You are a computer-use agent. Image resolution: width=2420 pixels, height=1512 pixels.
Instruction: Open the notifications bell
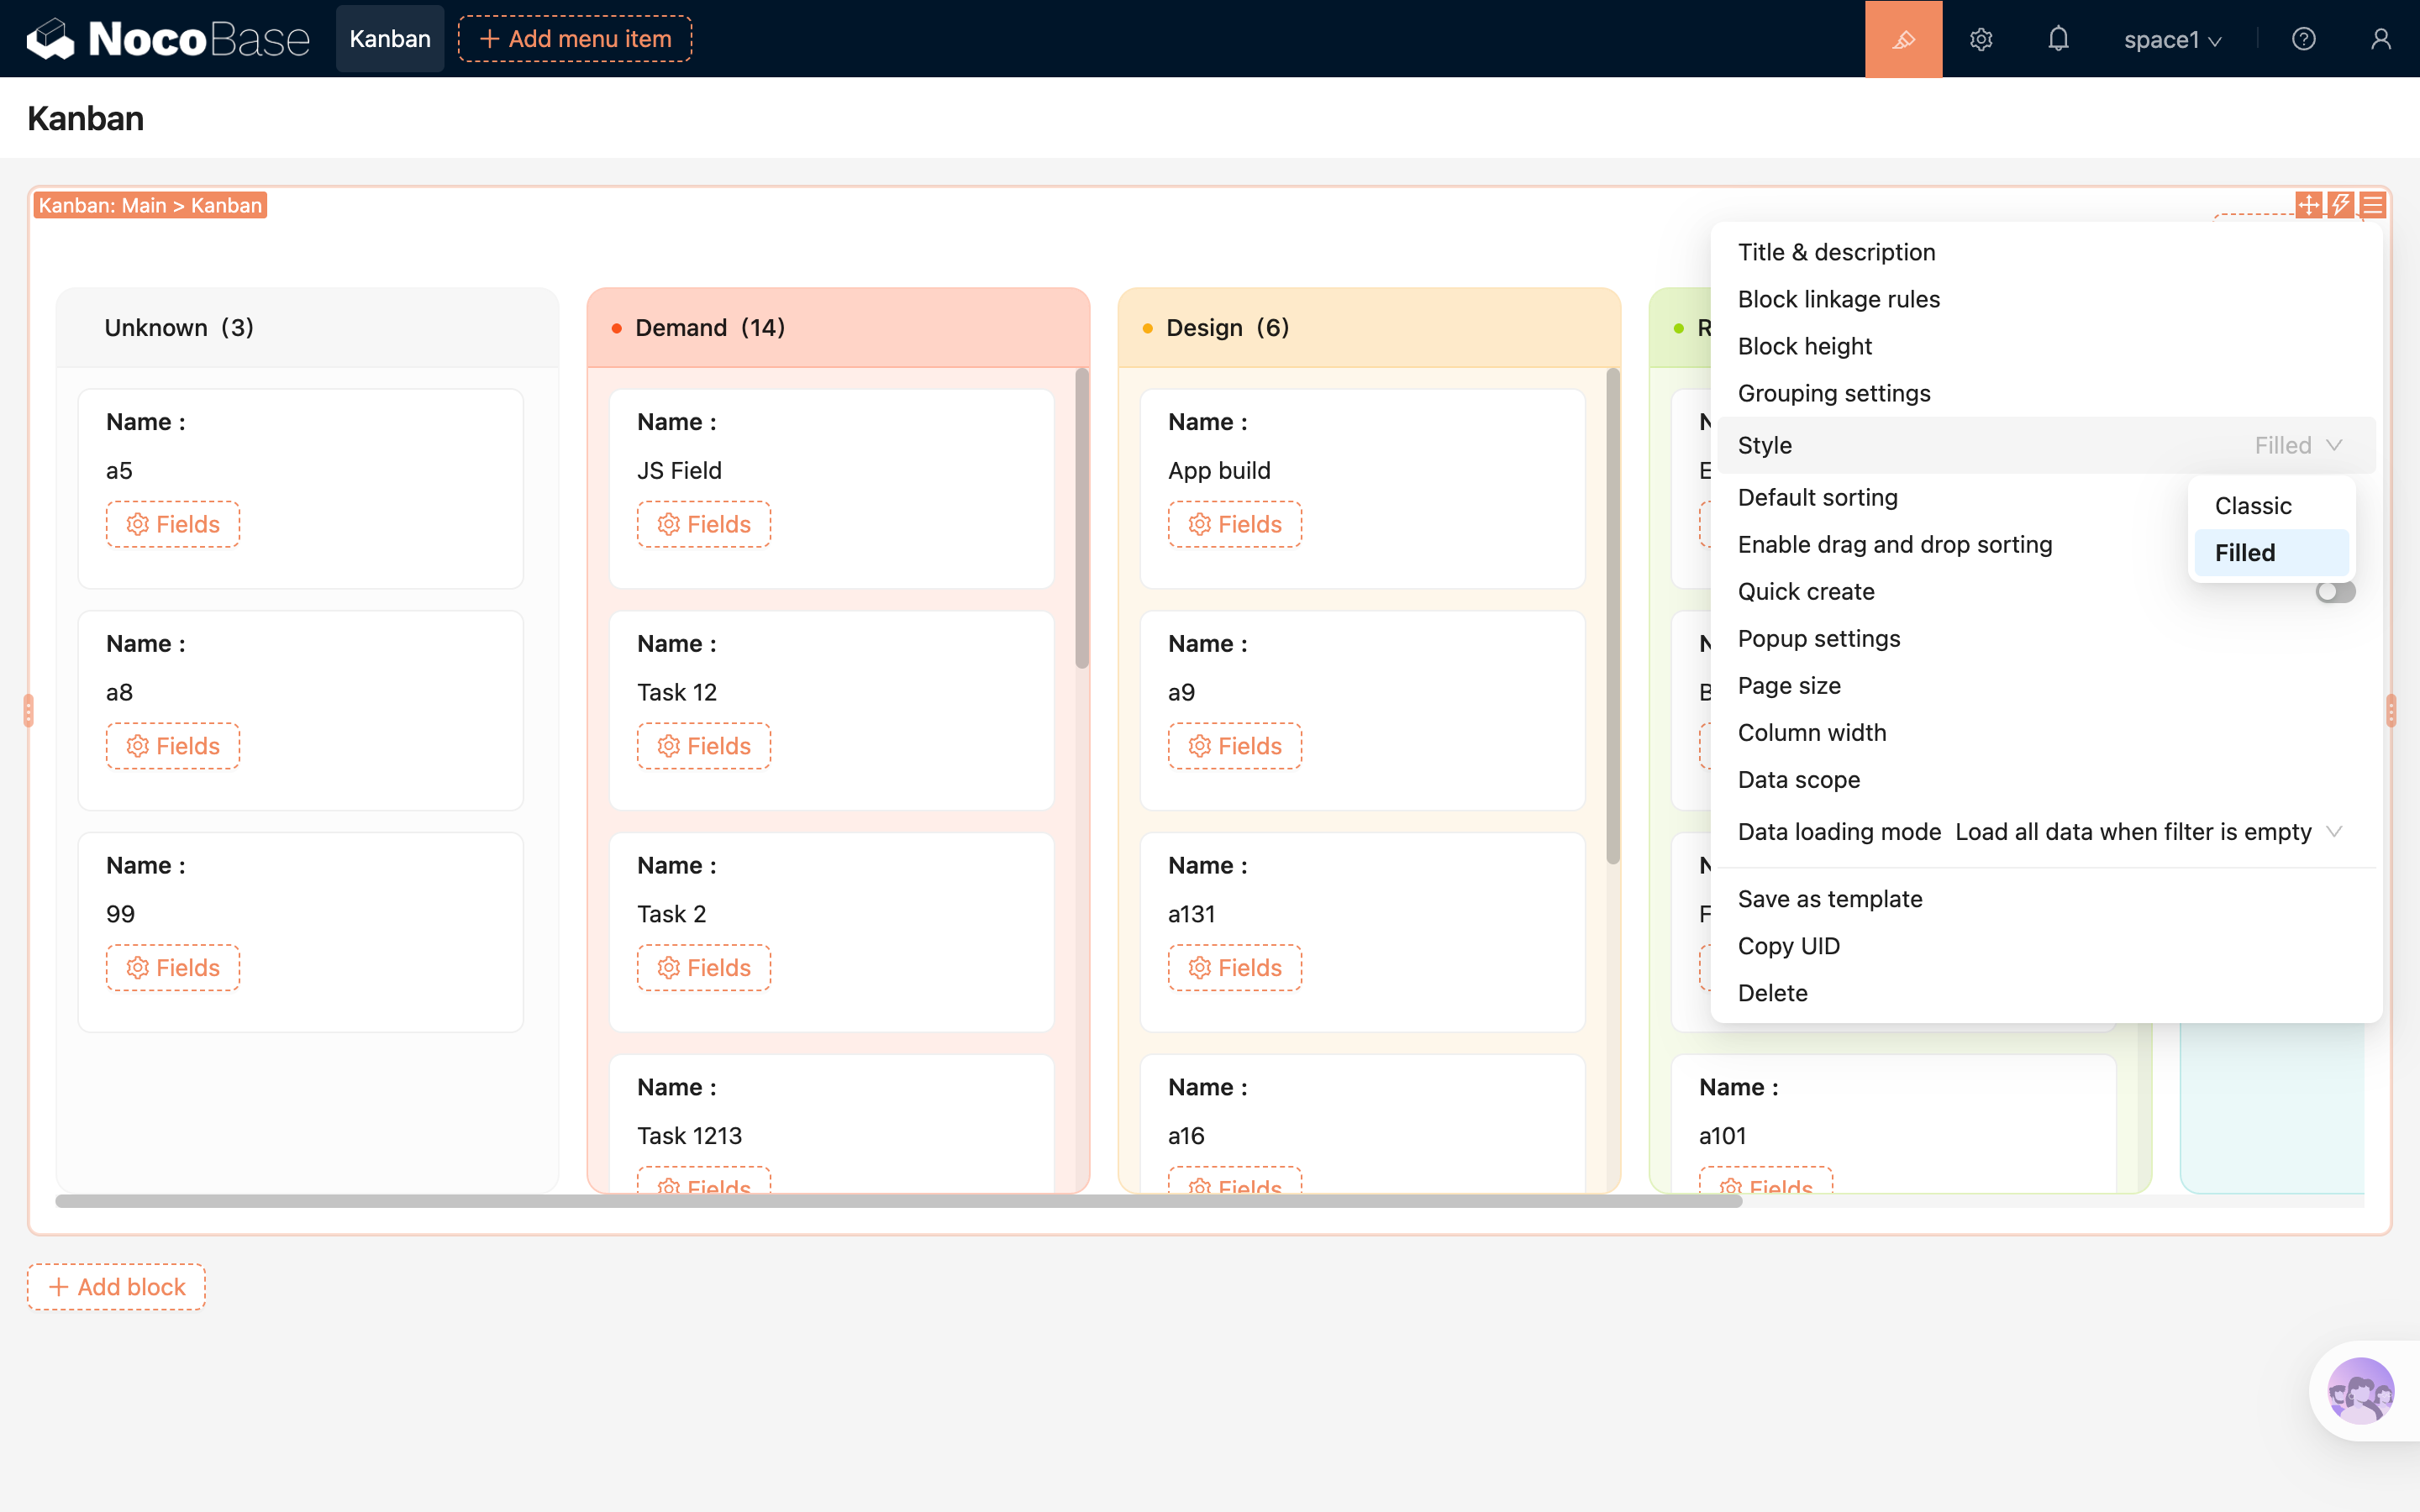tap(2058, 39)
